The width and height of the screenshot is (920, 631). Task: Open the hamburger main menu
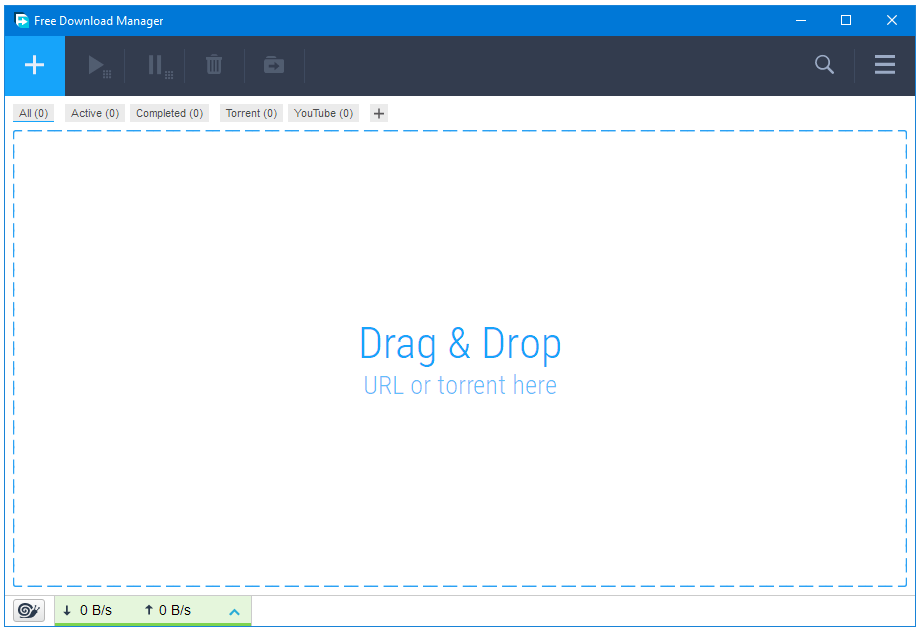pyautogui.click(x=885, y=65)
